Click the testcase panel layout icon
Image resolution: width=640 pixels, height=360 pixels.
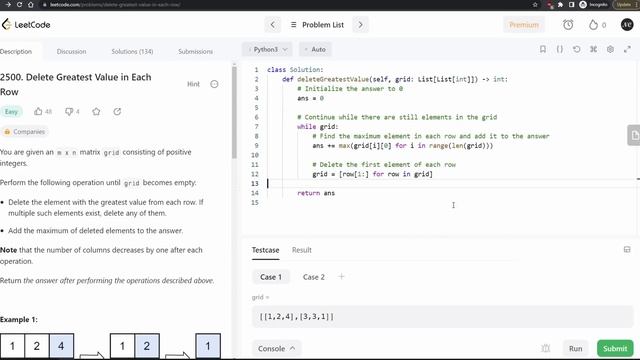627,249
